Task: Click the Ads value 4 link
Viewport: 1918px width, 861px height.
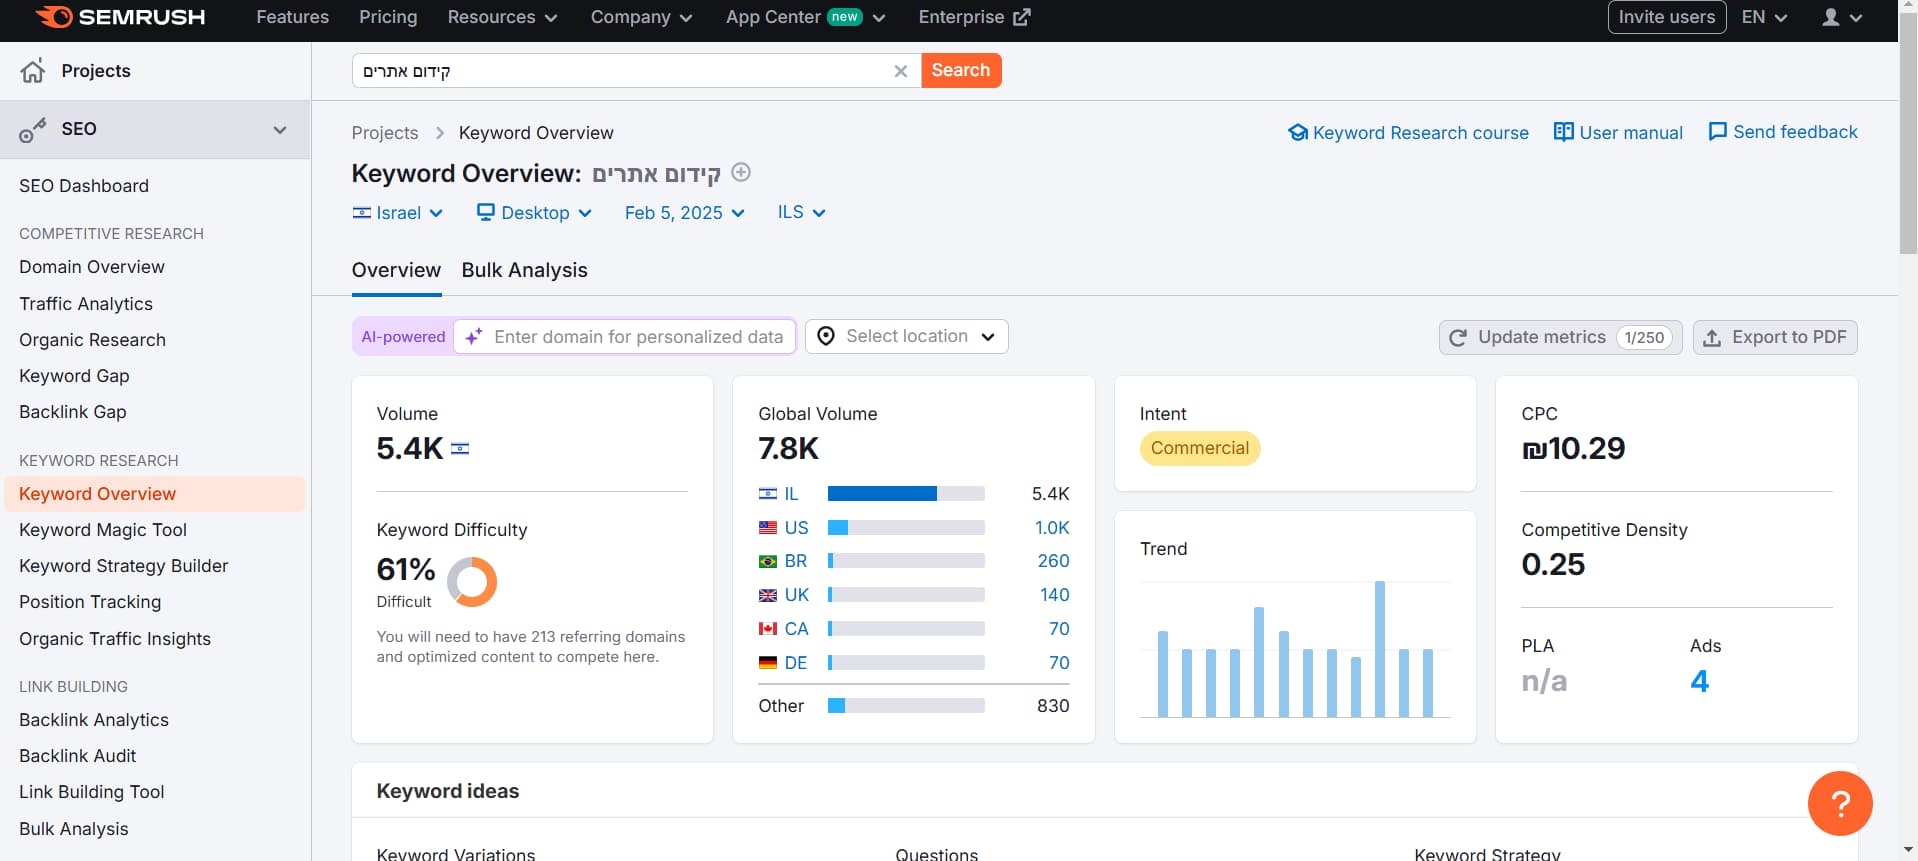Action: (x=1699, y=681)
